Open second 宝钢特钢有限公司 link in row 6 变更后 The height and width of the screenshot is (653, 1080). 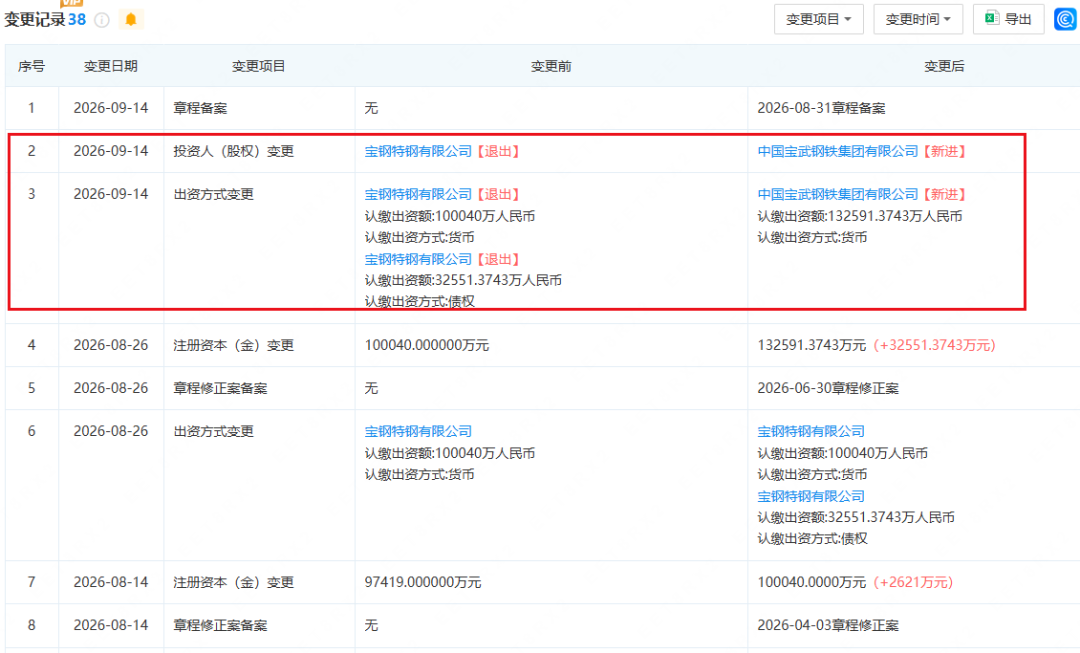click(811, 496)
